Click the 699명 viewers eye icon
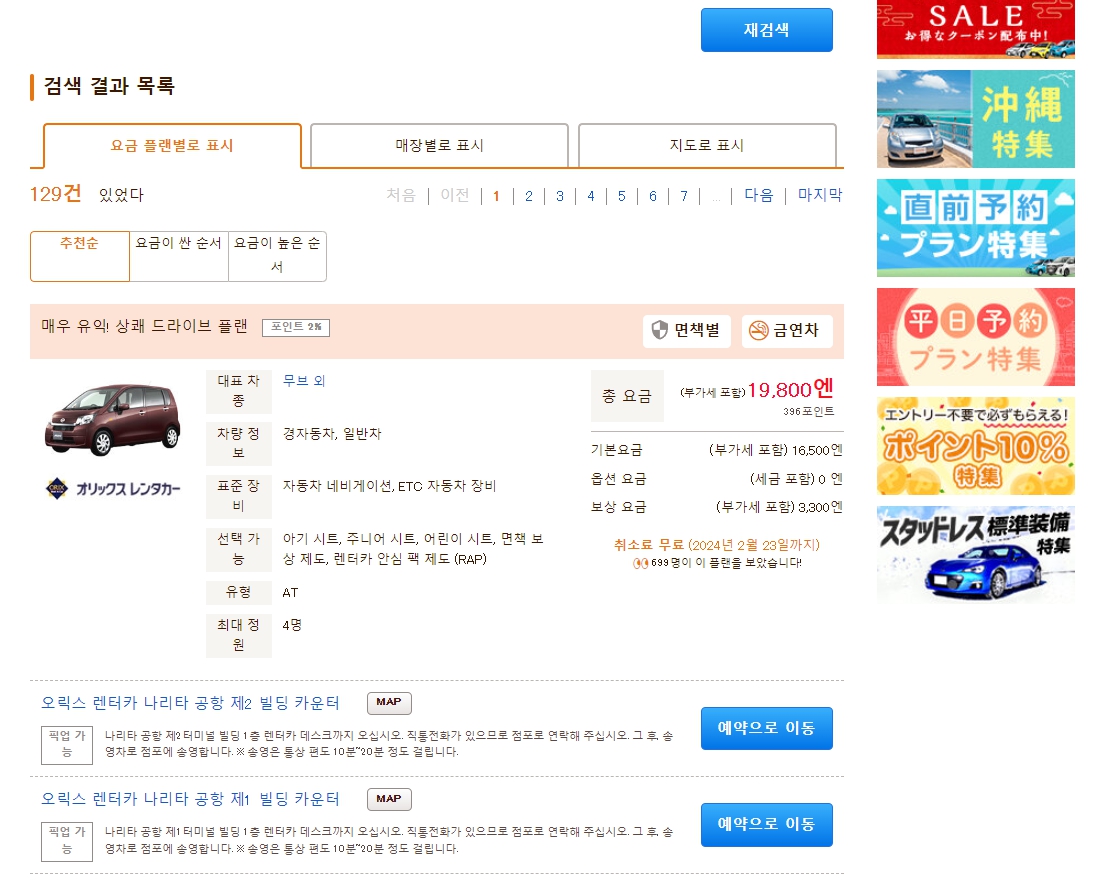 [x=640, y=563]
